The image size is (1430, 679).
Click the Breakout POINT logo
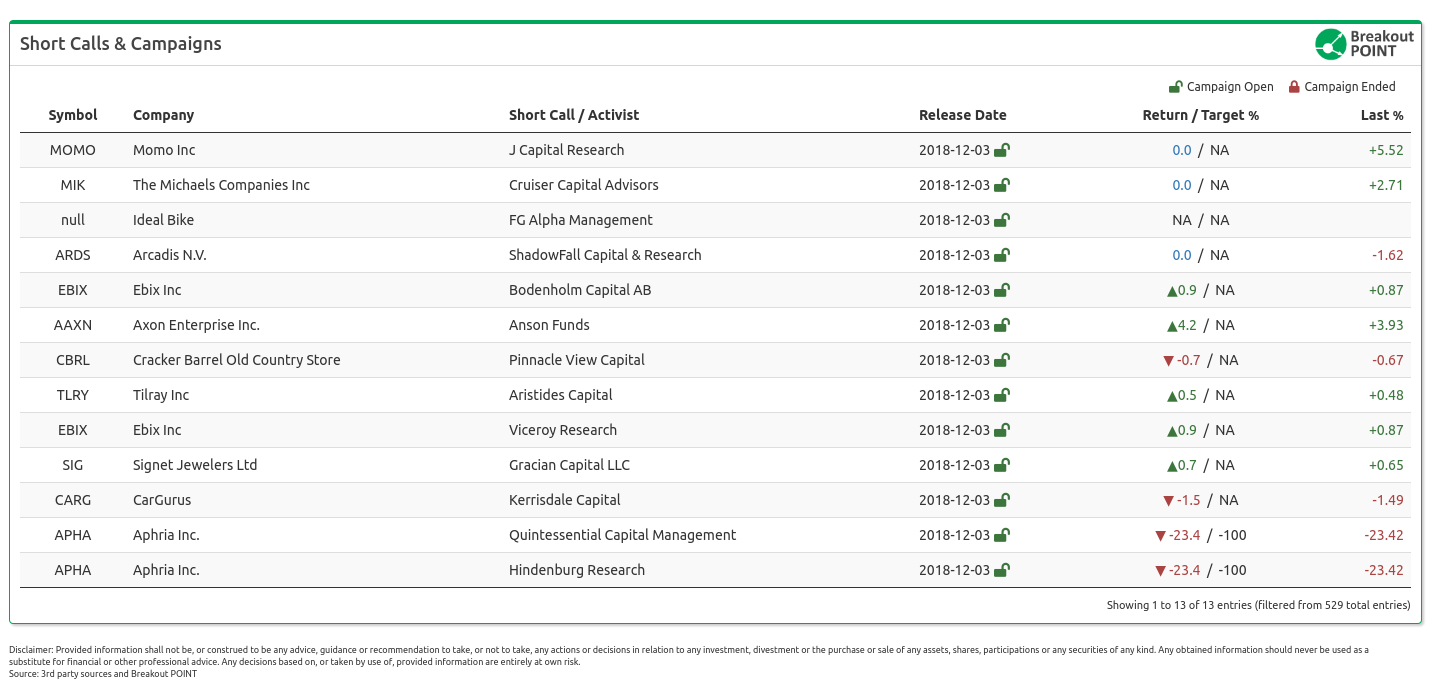1364,44
